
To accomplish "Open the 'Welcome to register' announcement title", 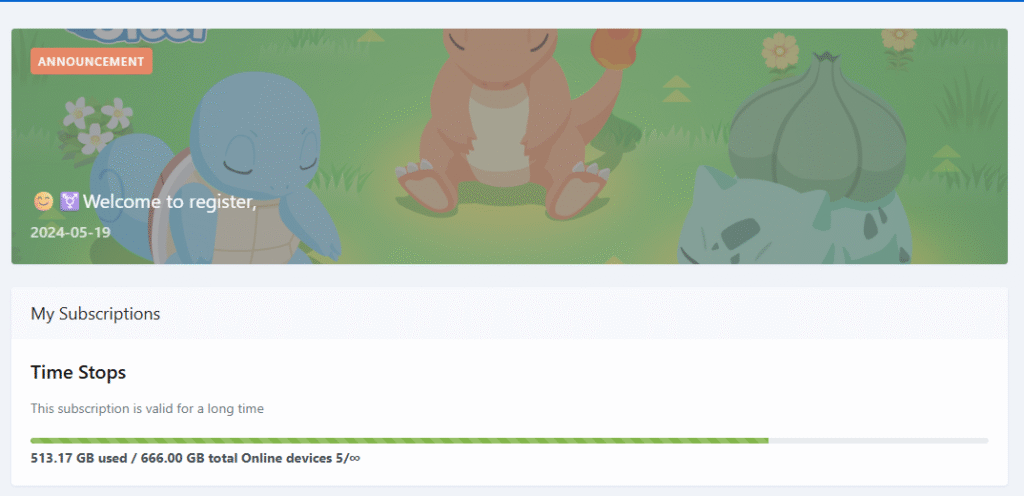I will pyautogui.click(x=170, y=202).
